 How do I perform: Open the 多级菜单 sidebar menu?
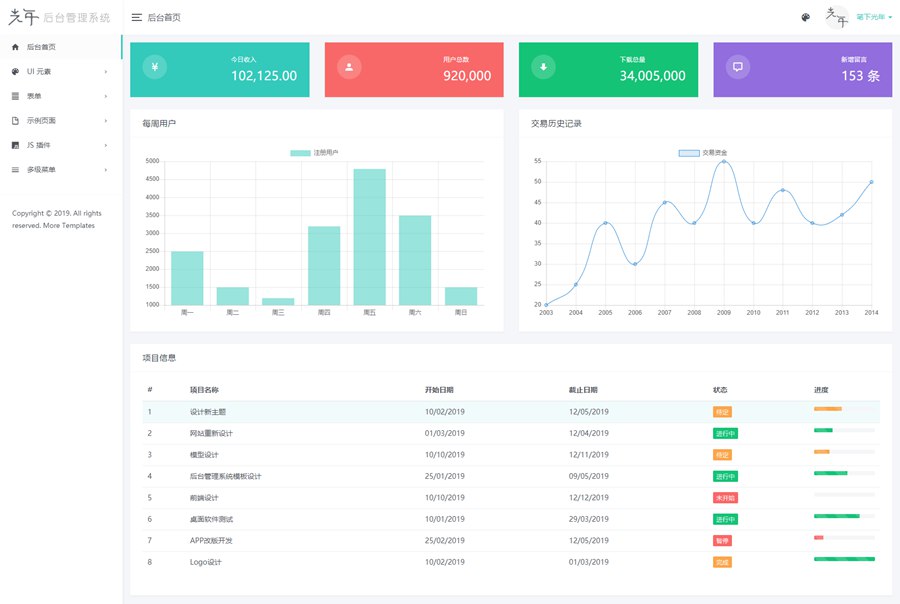(61, 169)
